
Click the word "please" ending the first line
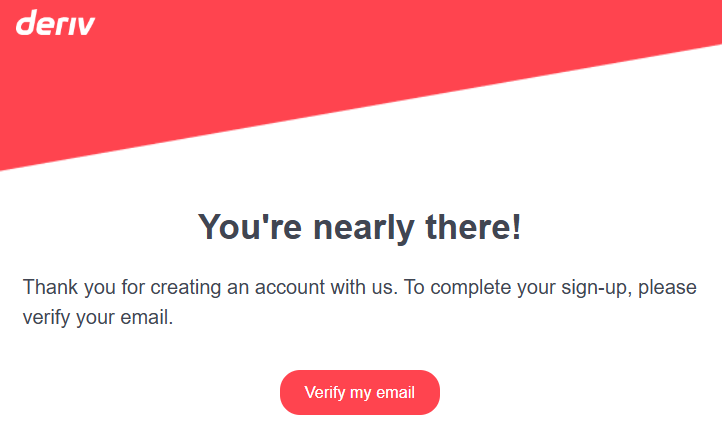[x=668, y=288]
